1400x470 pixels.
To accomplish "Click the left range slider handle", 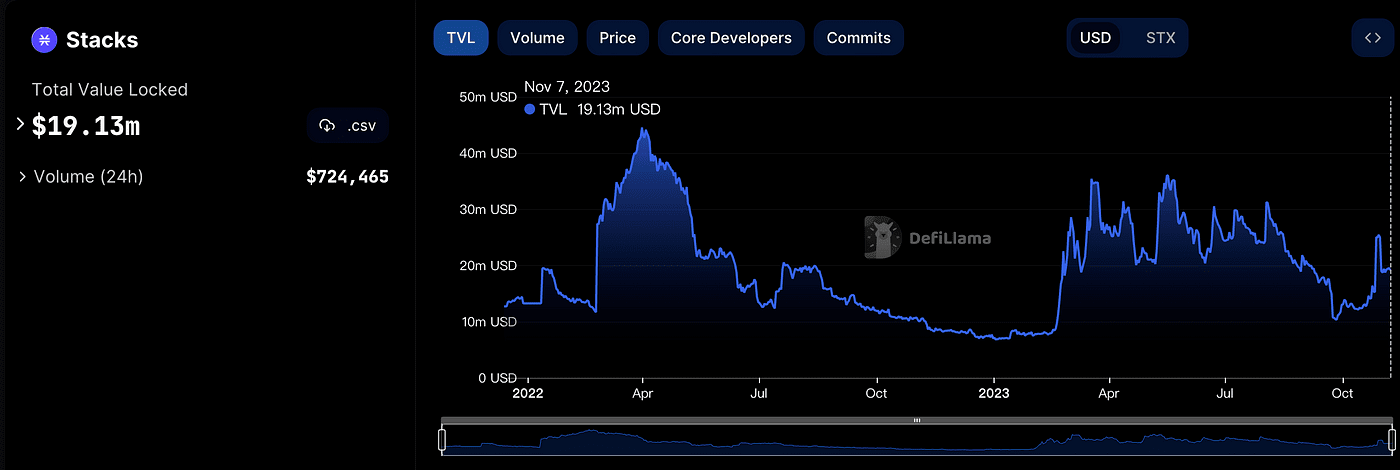I will pos(442,439).
